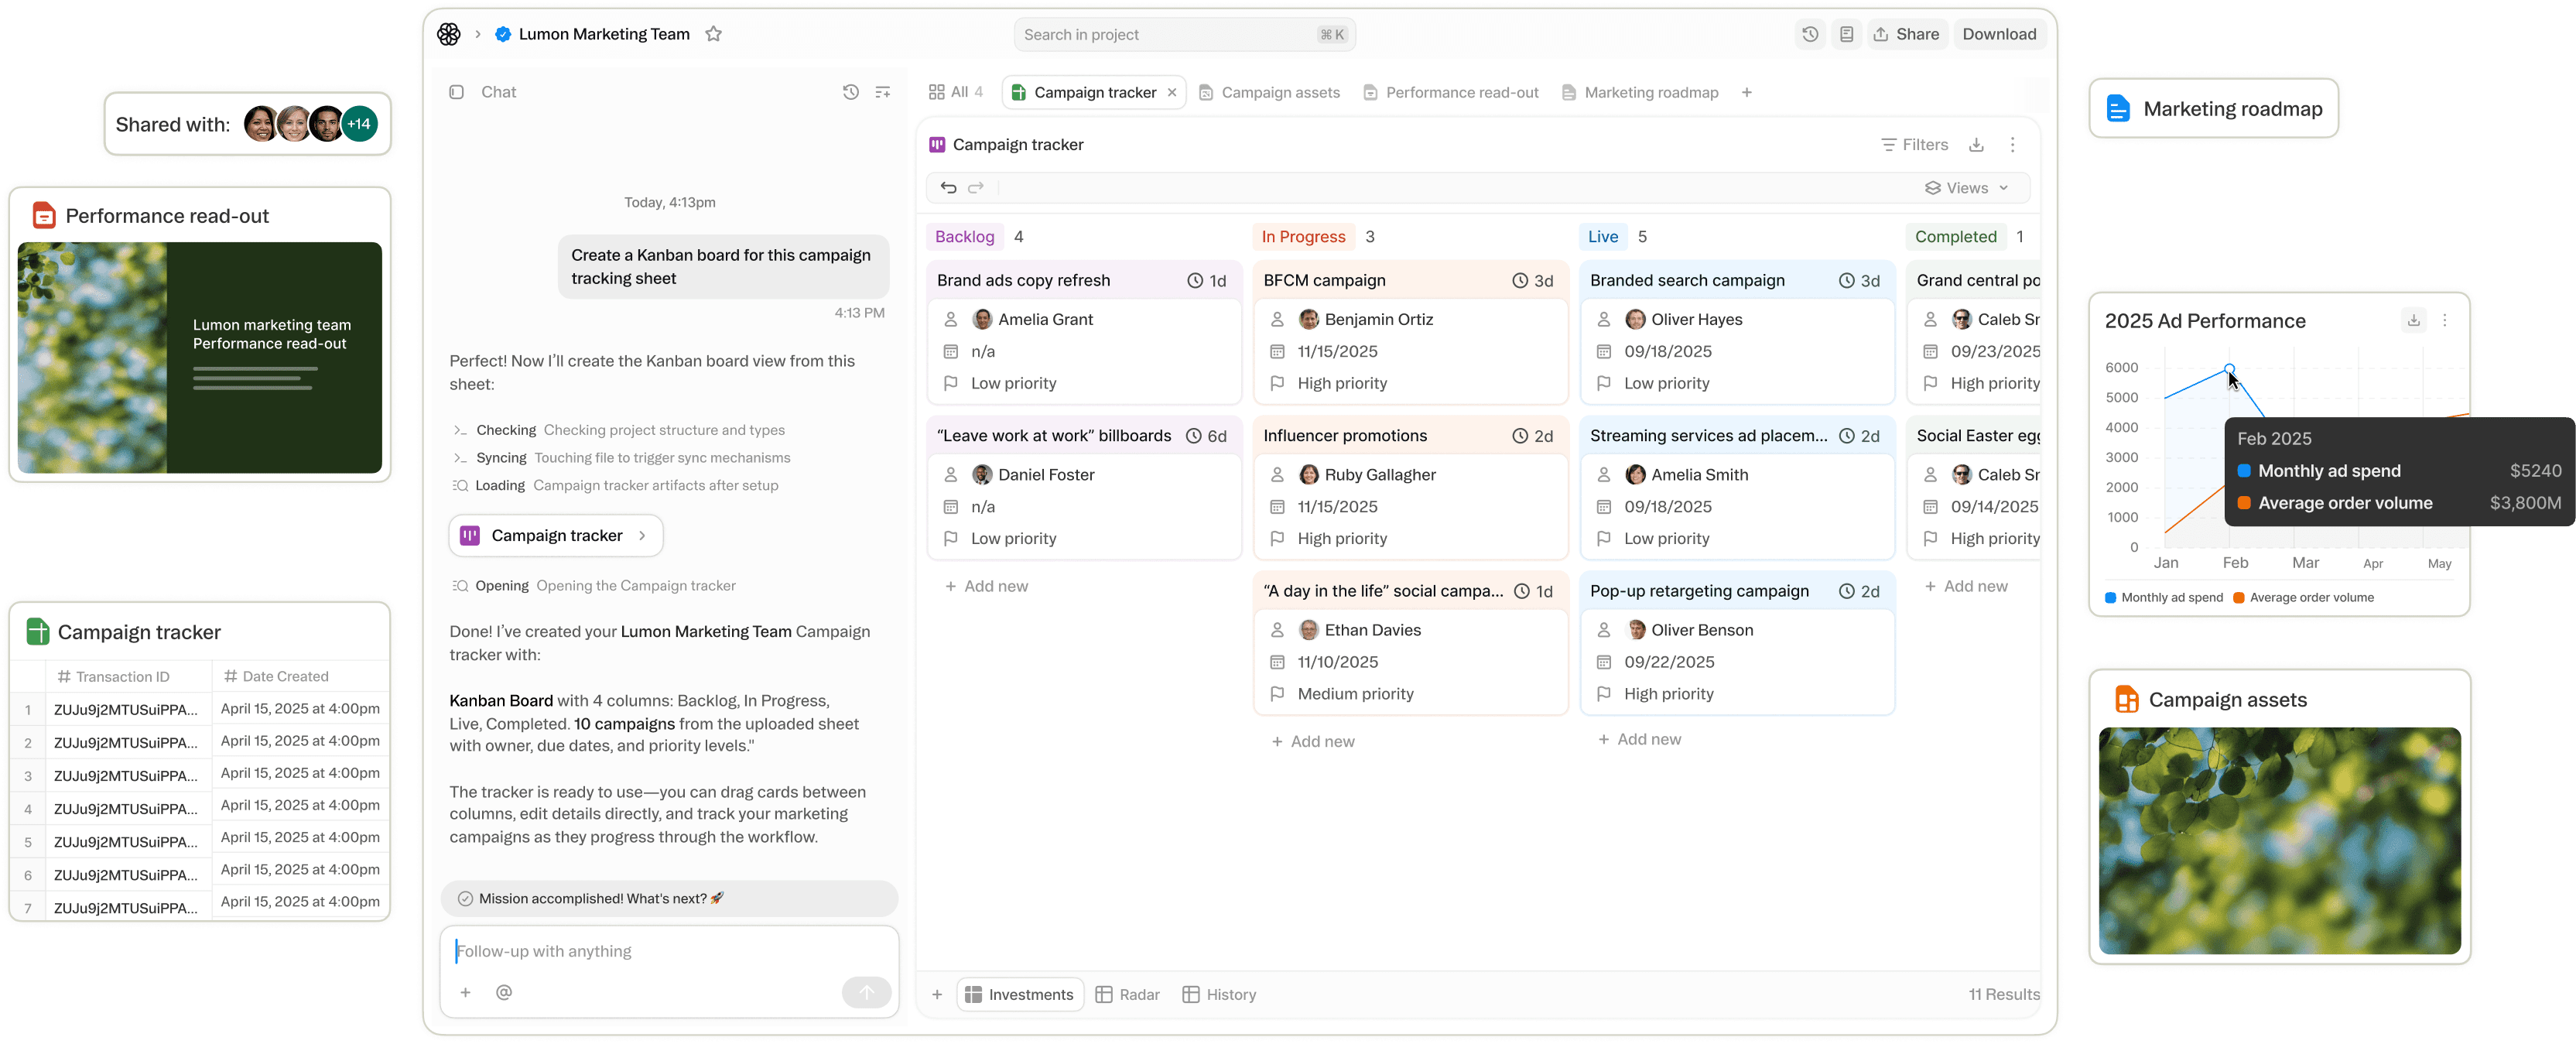The height and width of the screenshot is (1044, 2576).
Task: Click the download icon on 2025 Ad Performance chart
Action: point(2413,320)
